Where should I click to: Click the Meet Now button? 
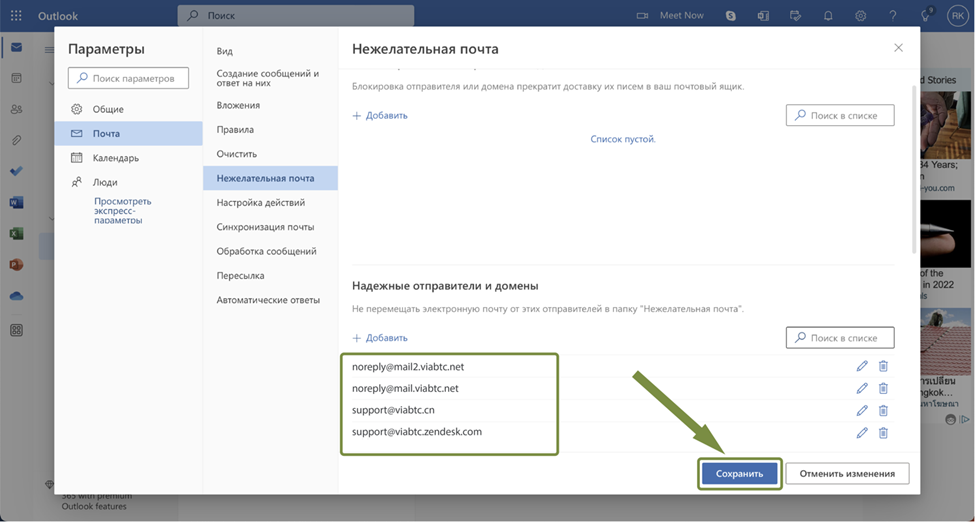670,16
